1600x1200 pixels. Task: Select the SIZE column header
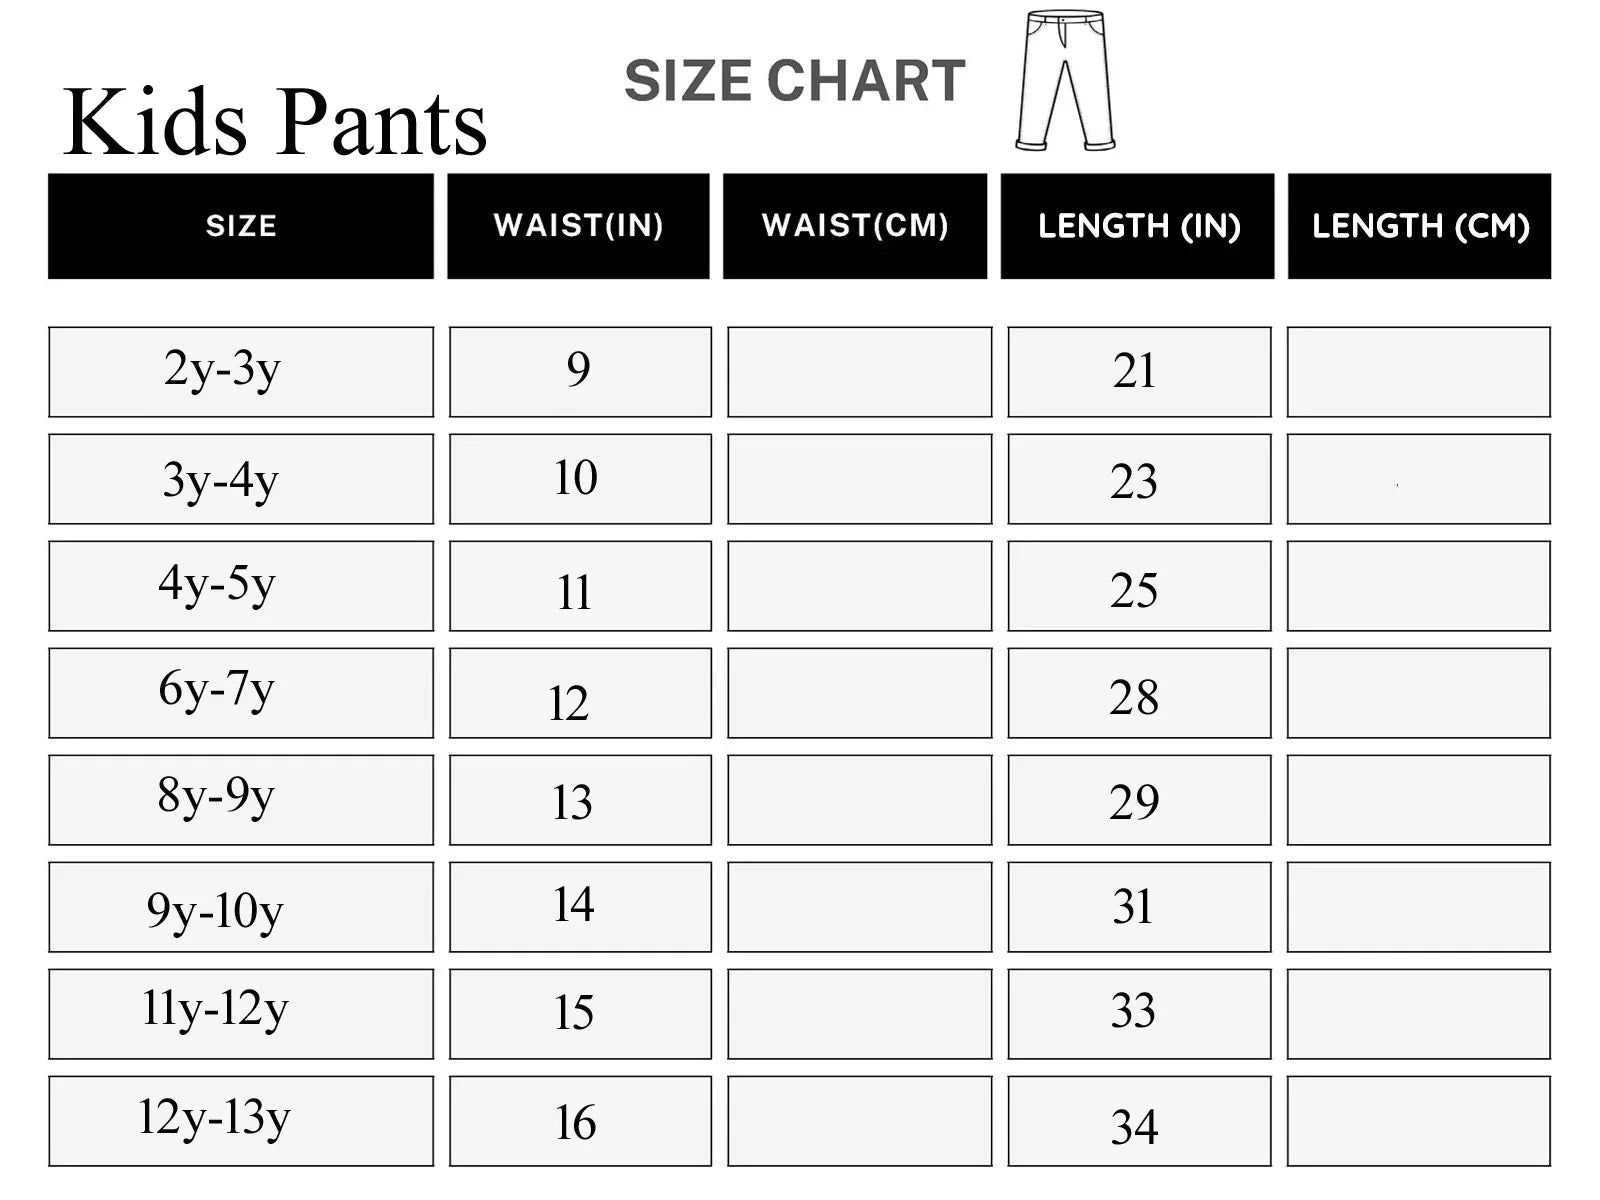(241, 226)
